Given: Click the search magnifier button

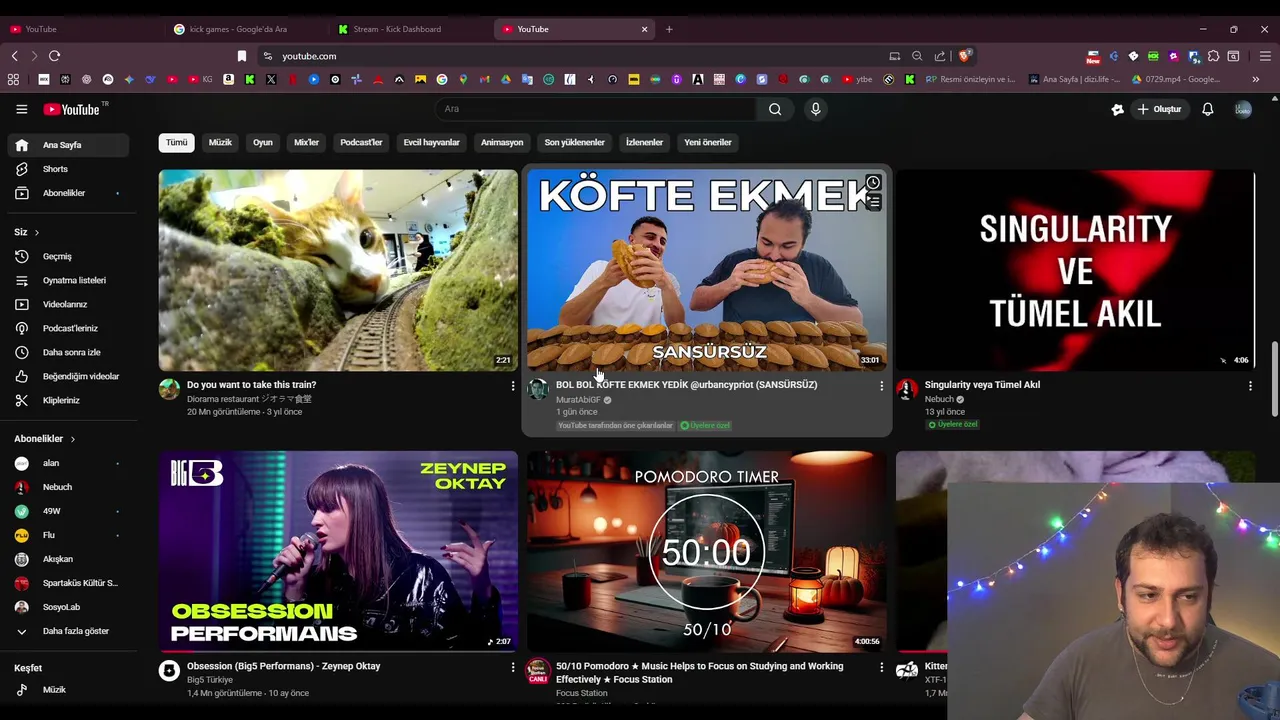Looking at the screenshot, I should coord(775,109).
